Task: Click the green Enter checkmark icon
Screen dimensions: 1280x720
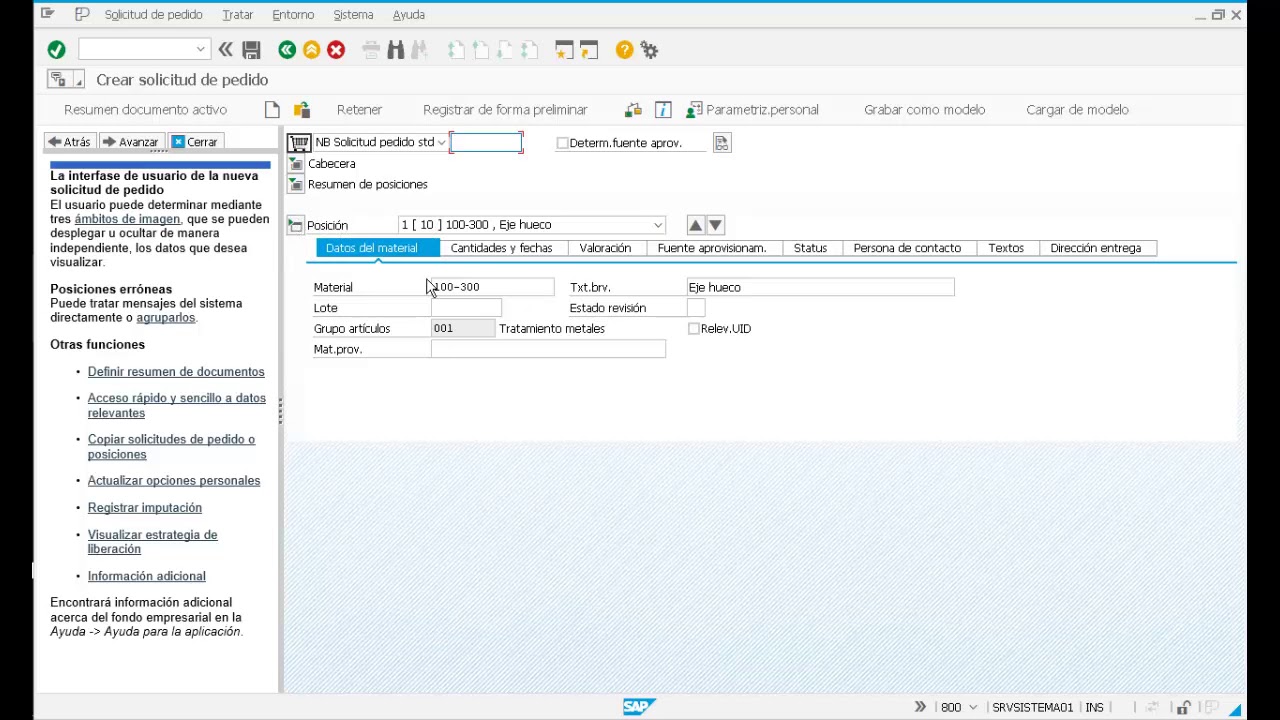Action: [56, 50]
